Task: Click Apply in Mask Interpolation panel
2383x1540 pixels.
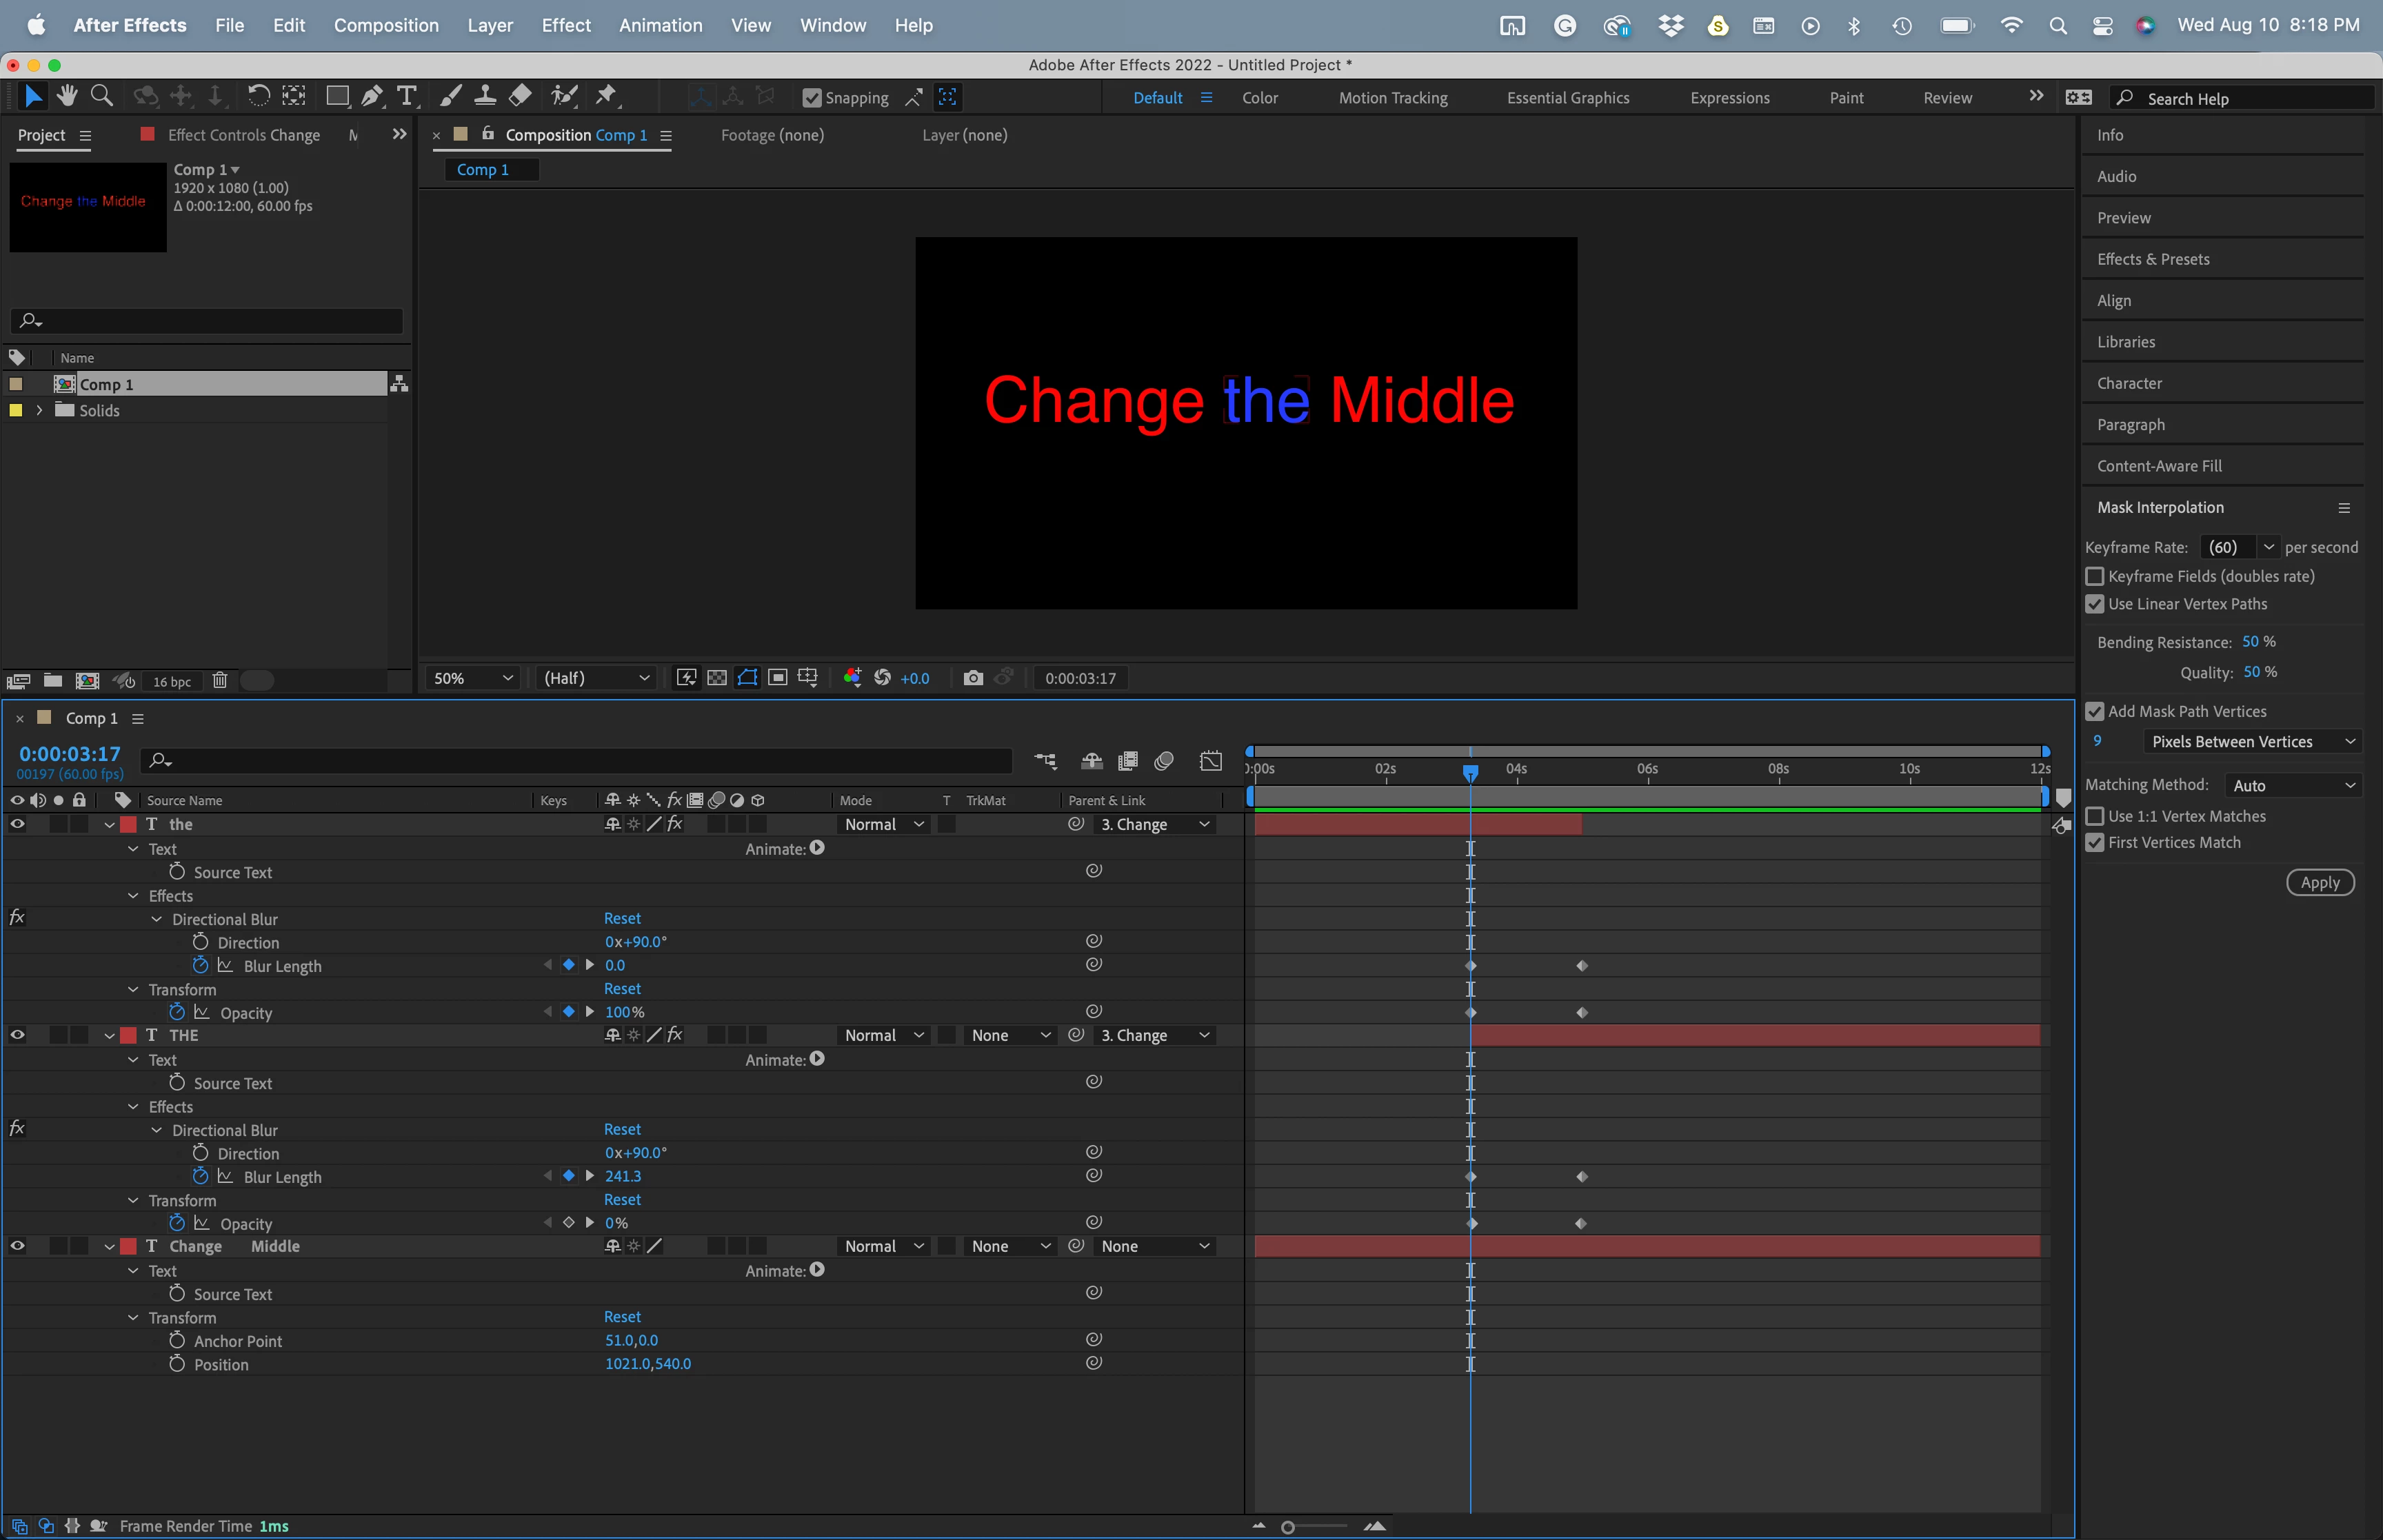Action: [x=2319, y=882]
